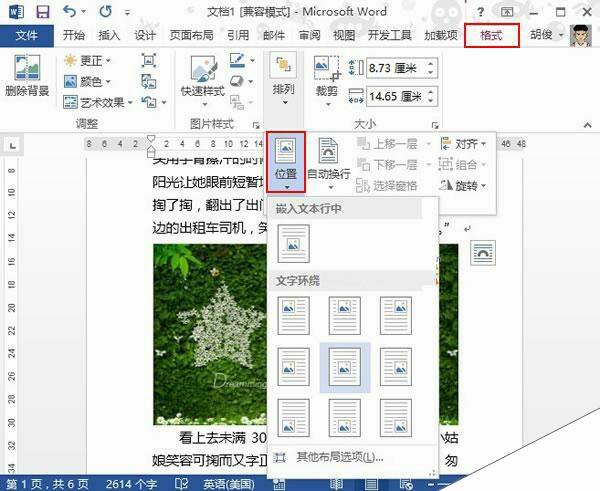Click the Compress Pictures icon
This screenshot has width=600, height=491.
pos(148,60)
